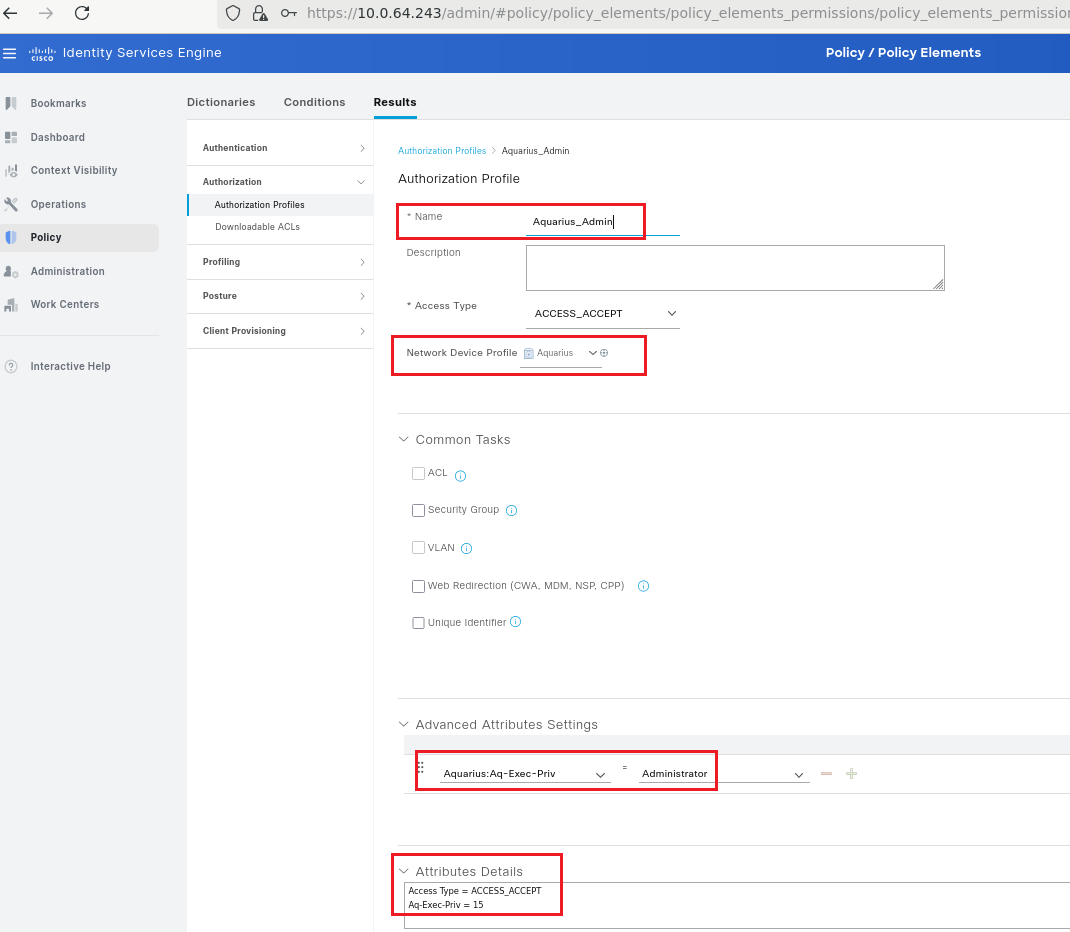Click the Description textarea resize grip
Image resolution: width=1070 pixels, height=932 pixels.
point(938,285)
